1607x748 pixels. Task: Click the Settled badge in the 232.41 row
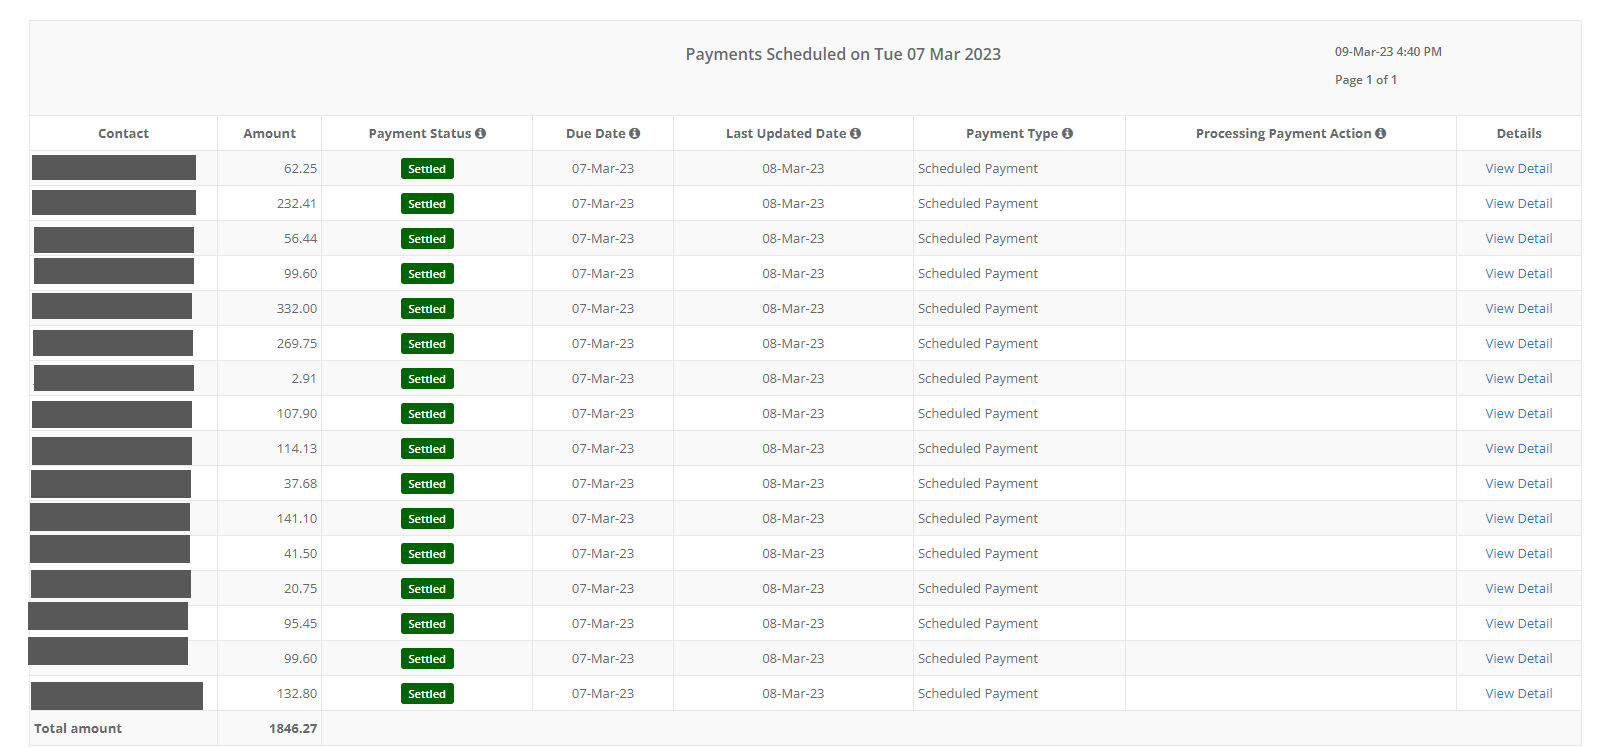(427, 204)
